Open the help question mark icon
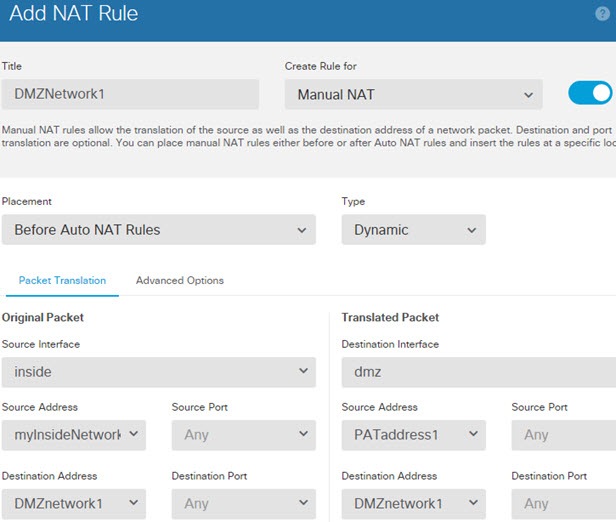The height and width of the screenshot is (522, 616). [602, 14]
